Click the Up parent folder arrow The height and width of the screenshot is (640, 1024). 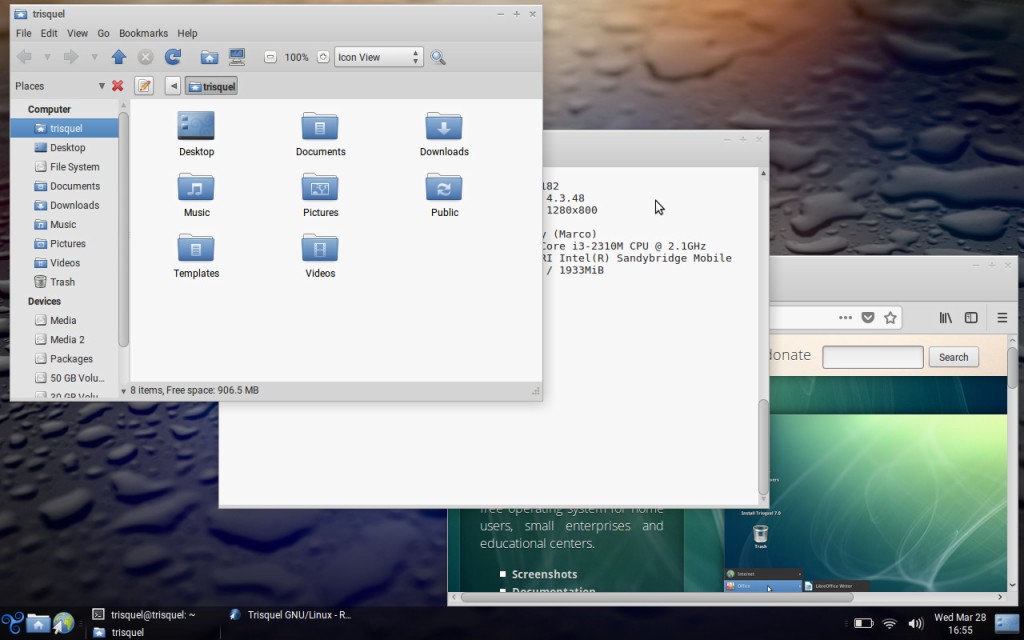click(119, 57)
